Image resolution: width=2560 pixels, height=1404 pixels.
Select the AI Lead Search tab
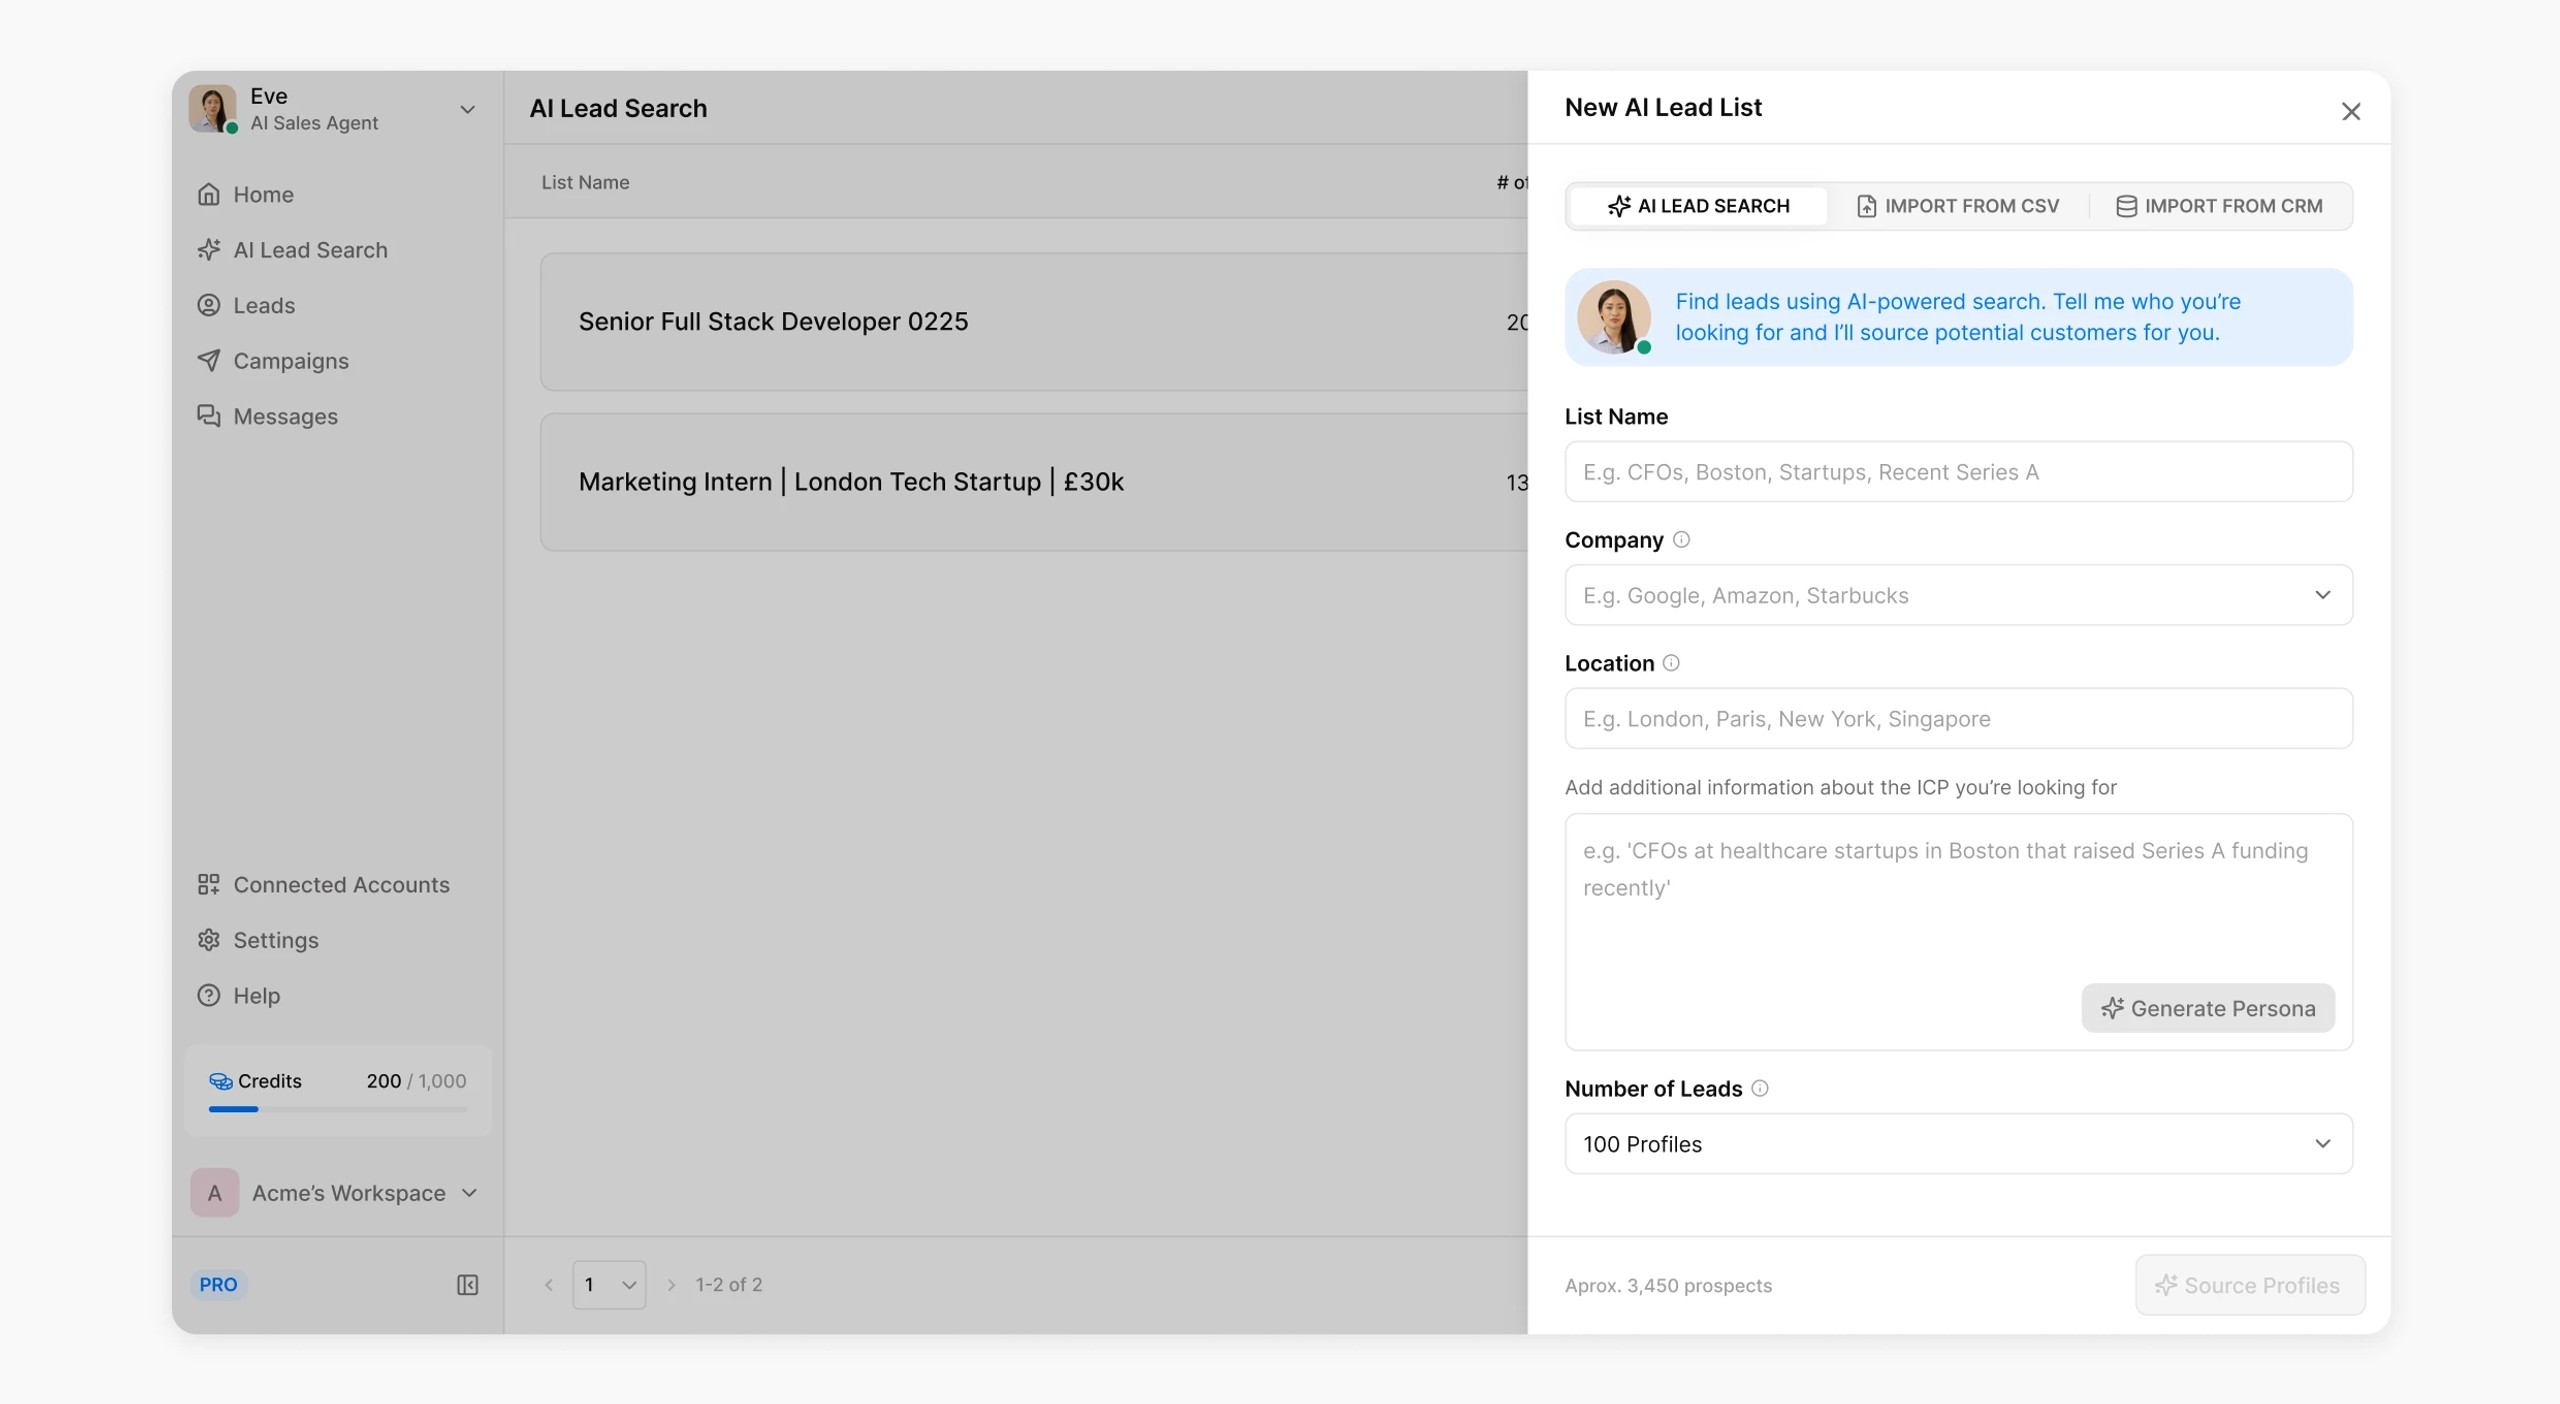click(x=1698, y=206)
